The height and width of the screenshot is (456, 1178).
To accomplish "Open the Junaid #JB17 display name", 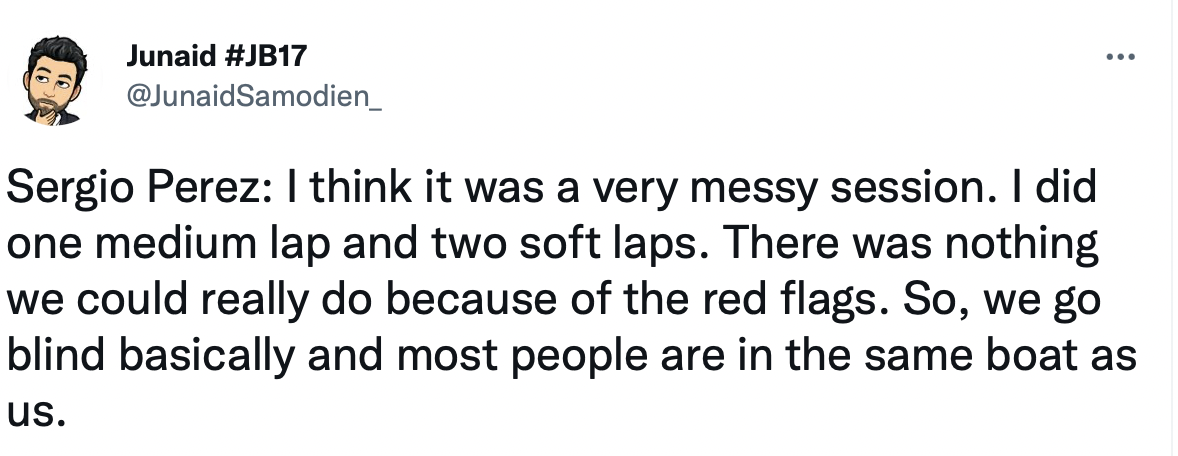I will [x=216, y=56].
